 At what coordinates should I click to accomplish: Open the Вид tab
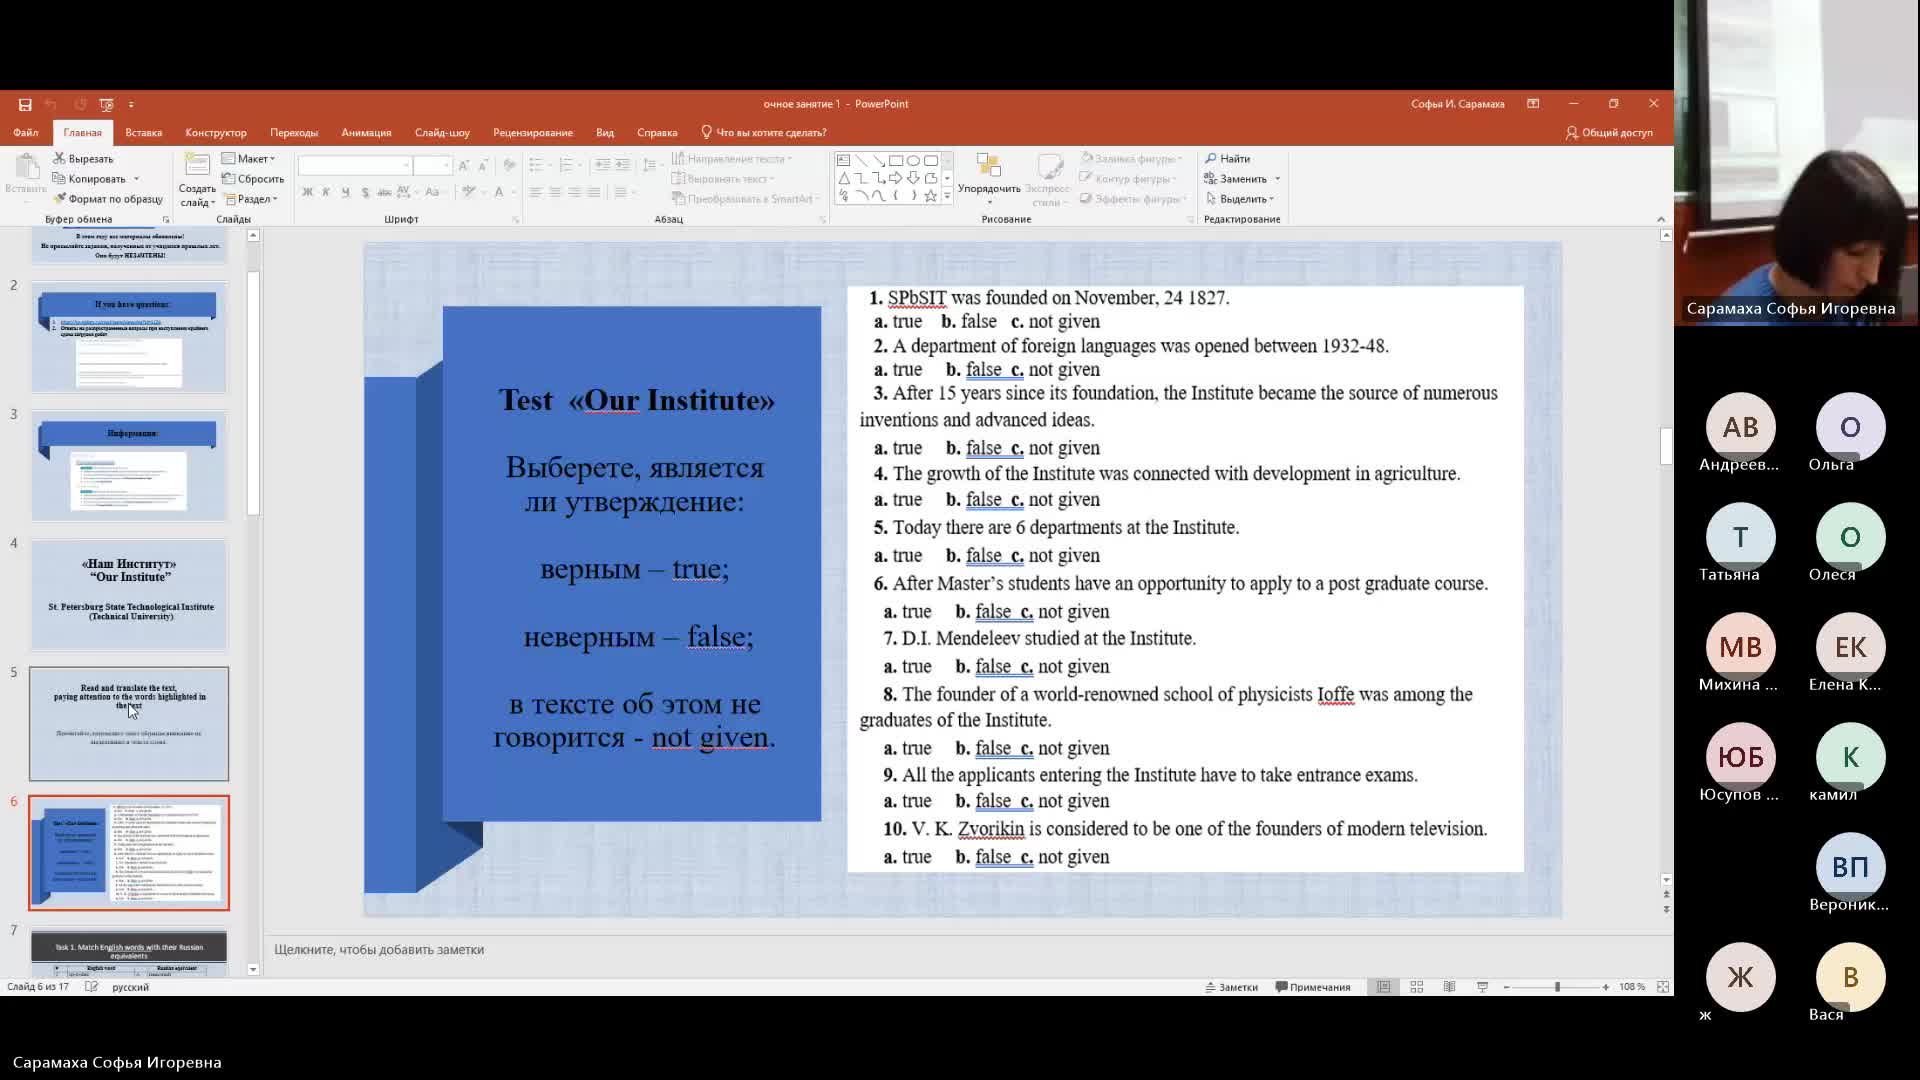(x=605, y=133)
